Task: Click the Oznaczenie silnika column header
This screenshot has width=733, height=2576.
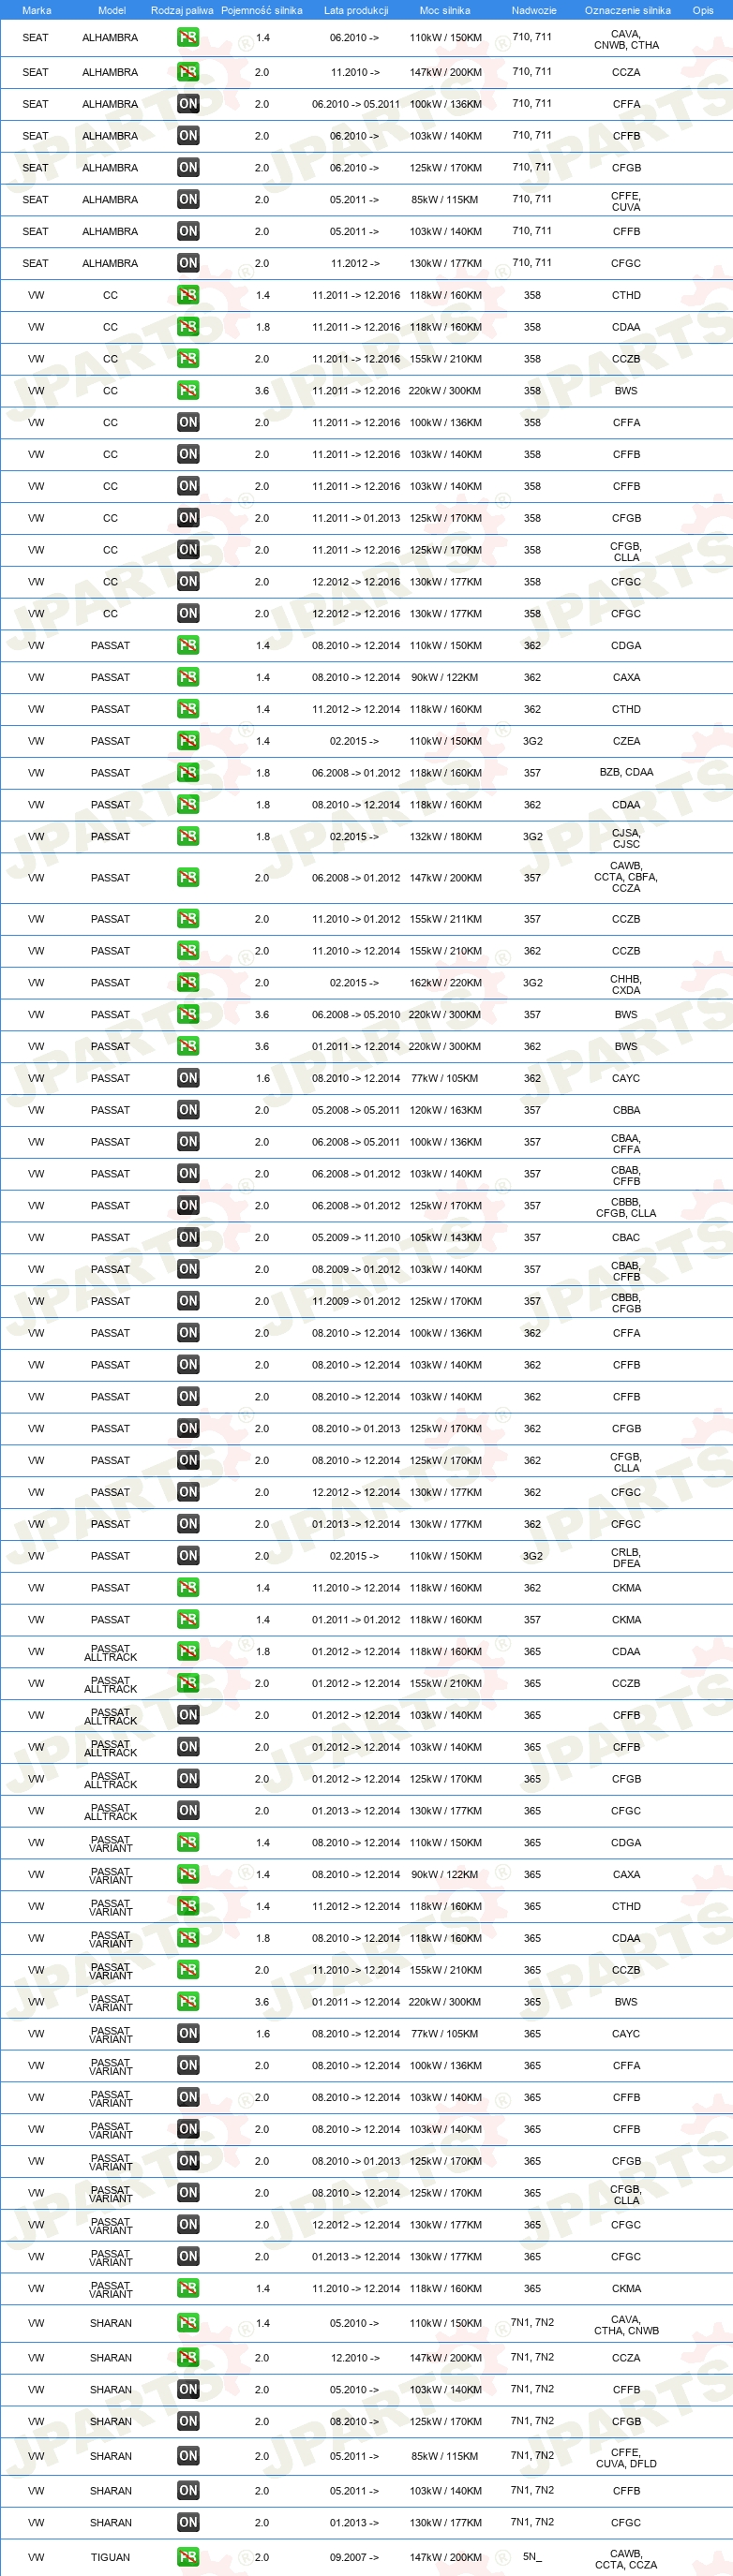Action: click(x=628, y=10)
